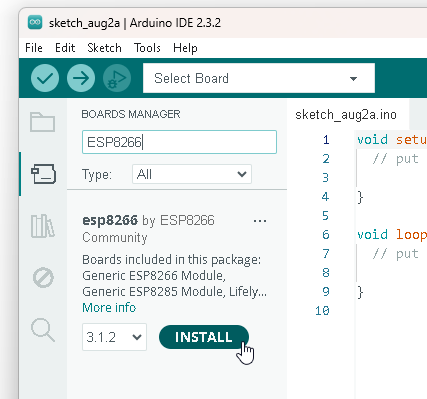Open the Sketchbook folder sidebar icon
This screenshot has width=427, height=399.
pos(43,122)
